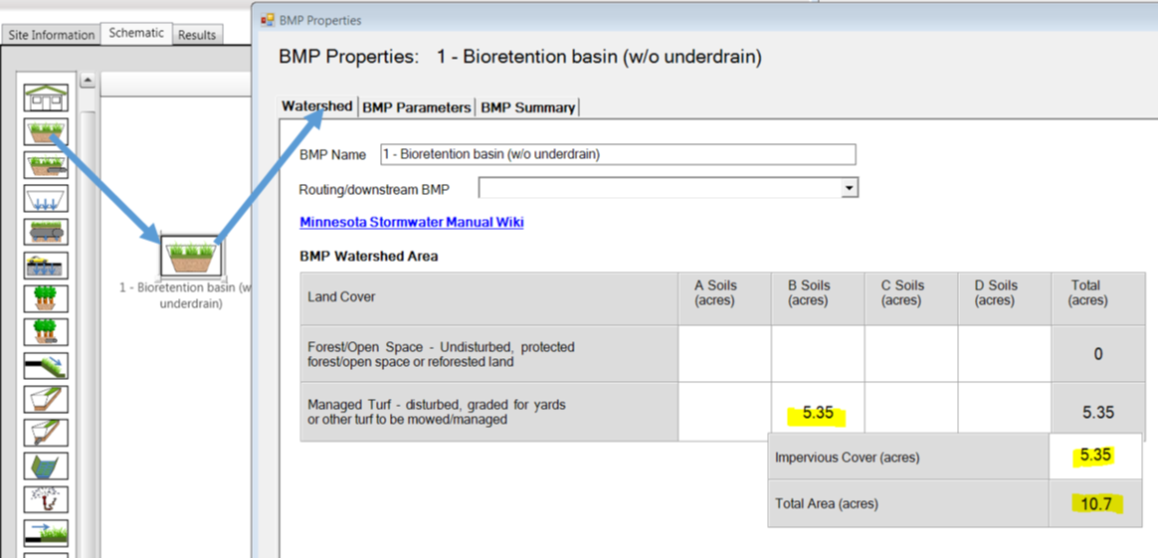The image size is (1158, 558).
Task: Switch to the BMP Parameters tab
Action: click(x=416, y=107)
